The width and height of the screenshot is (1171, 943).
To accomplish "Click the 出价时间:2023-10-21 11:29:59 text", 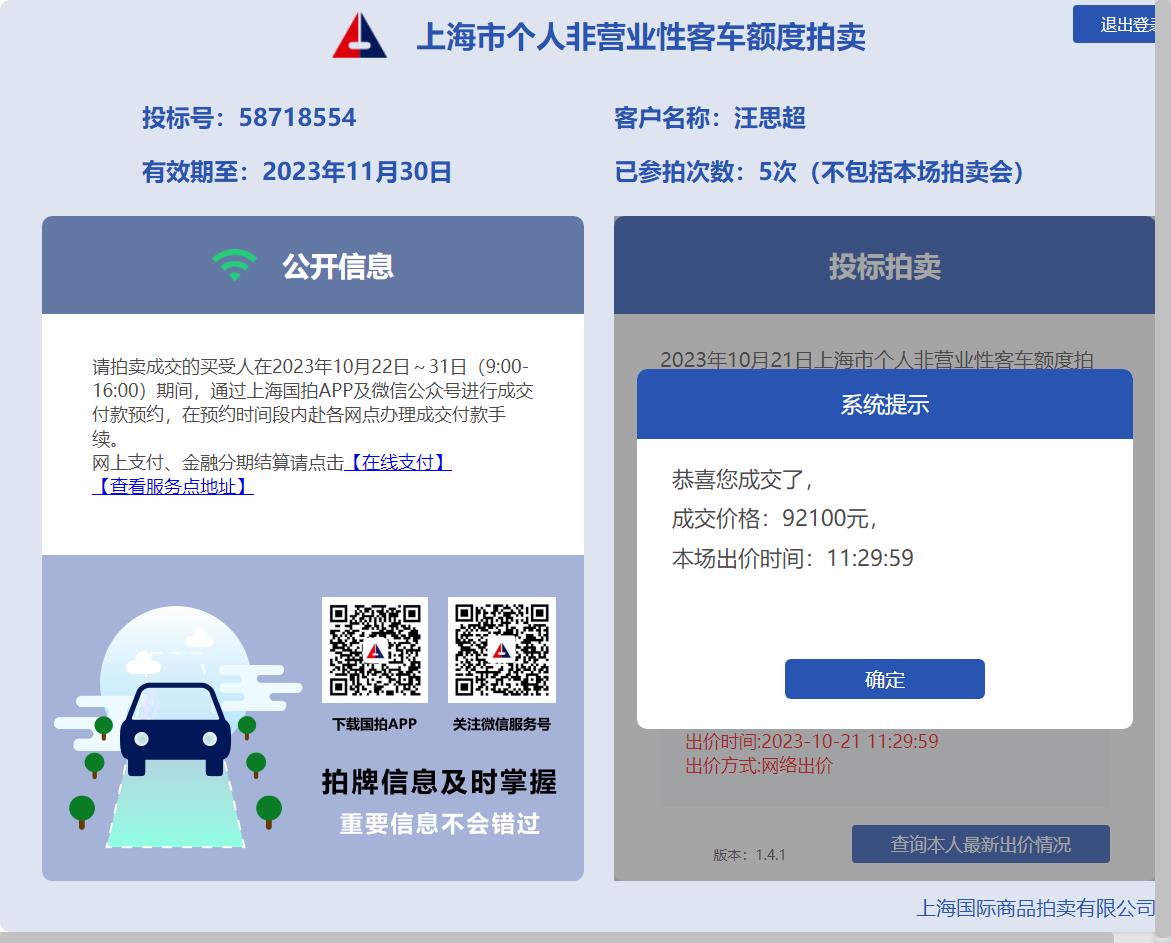I will coord(812,741).
